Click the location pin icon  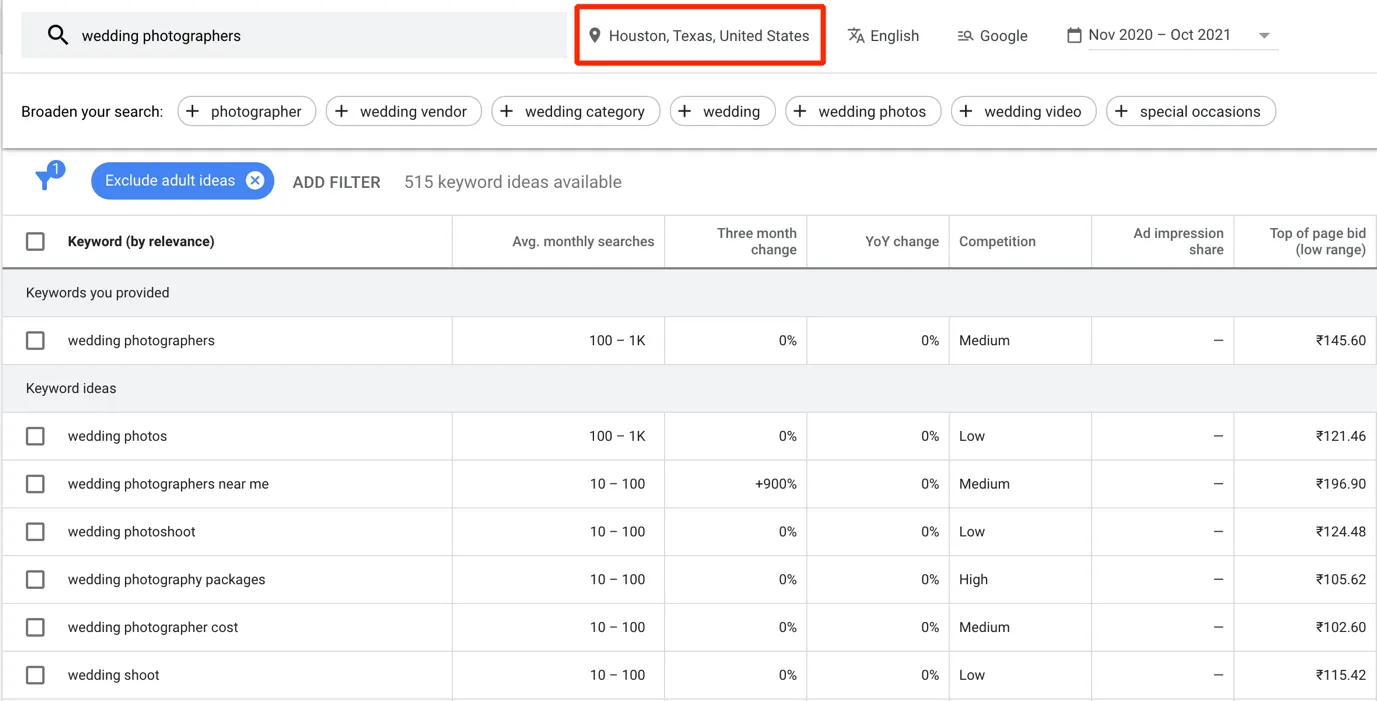coord(595,36)
